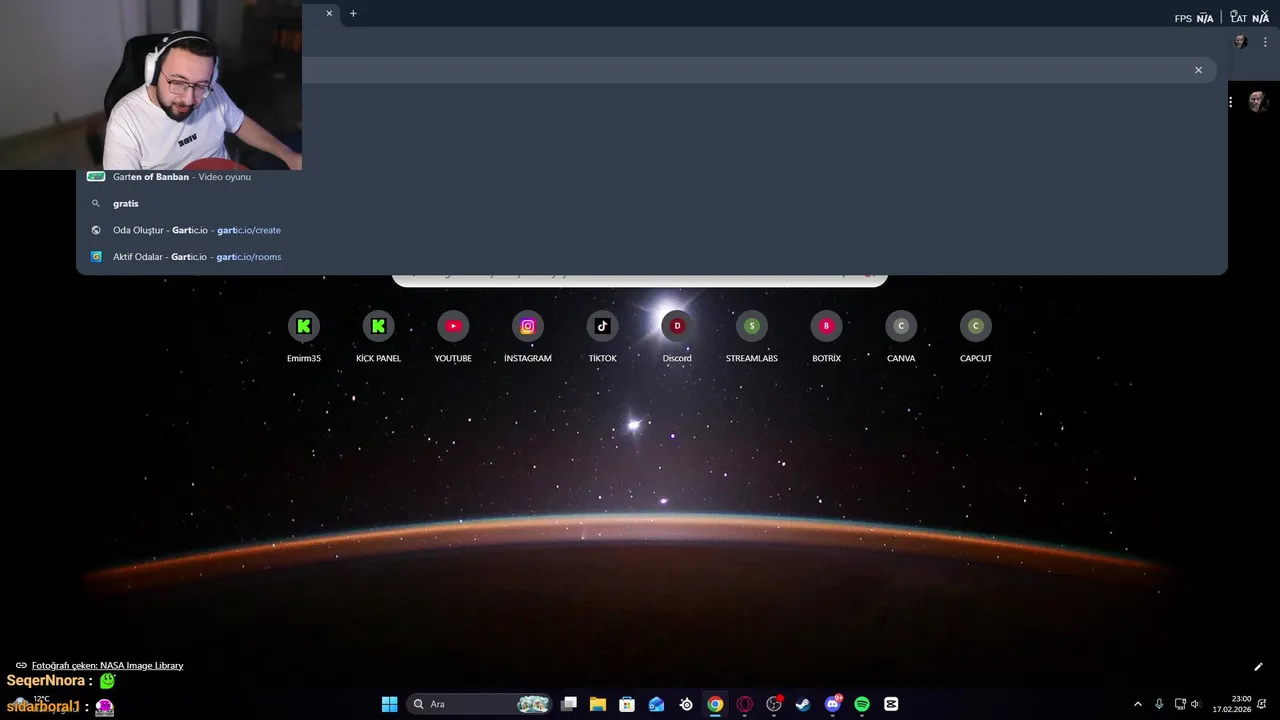
Task: Open the volume speaker tray icon
Action: [x=1195, y=704]
